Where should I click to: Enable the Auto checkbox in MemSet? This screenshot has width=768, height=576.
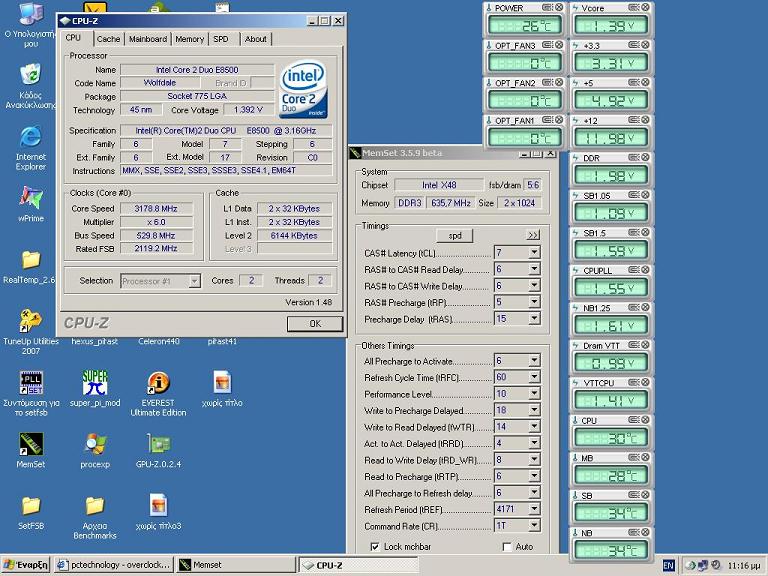[x=507, y=547]
